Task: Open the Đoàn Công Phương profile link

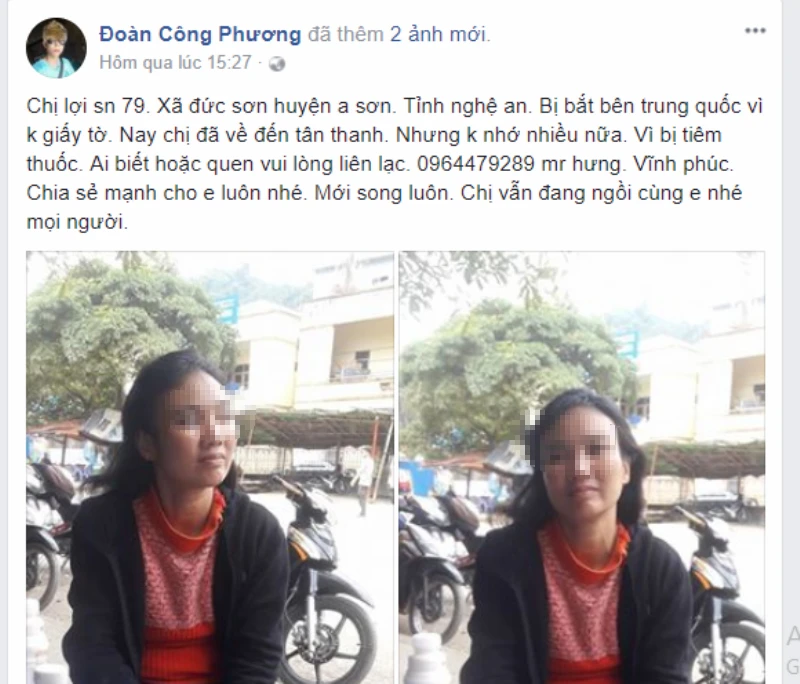Action: click(x=200, y=34)
